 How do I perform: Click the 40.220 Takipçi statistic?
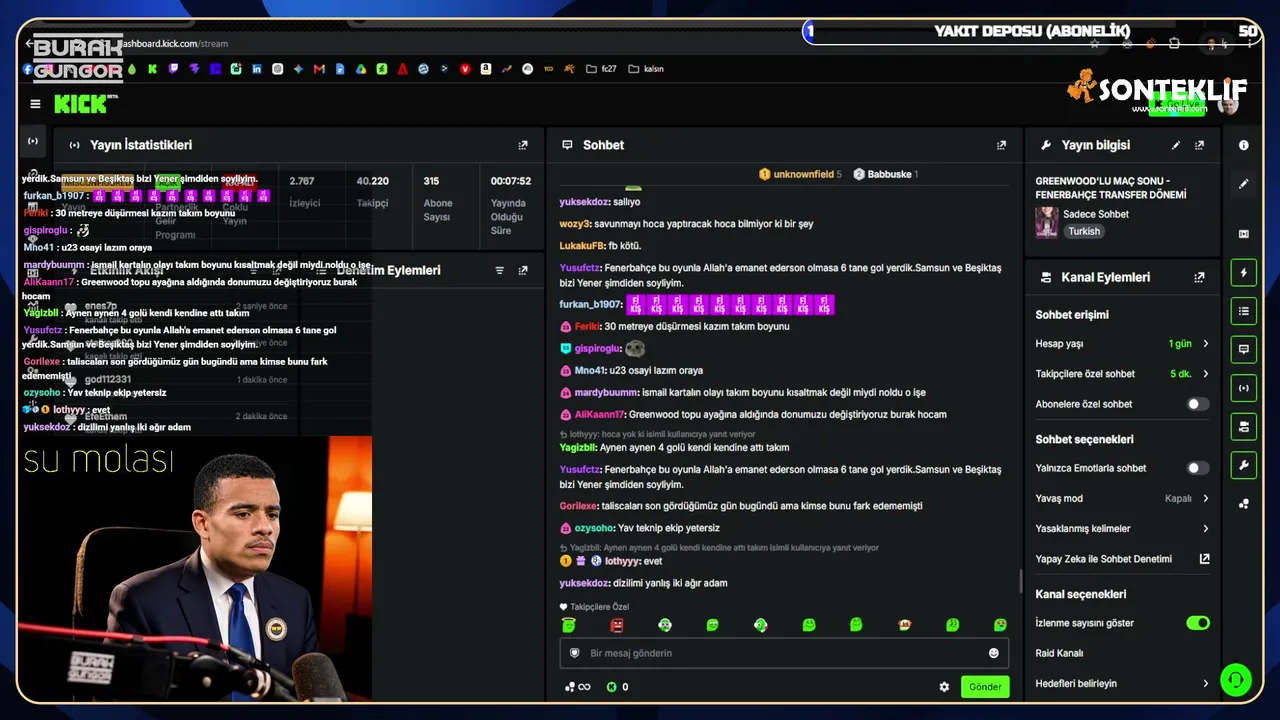372,191
